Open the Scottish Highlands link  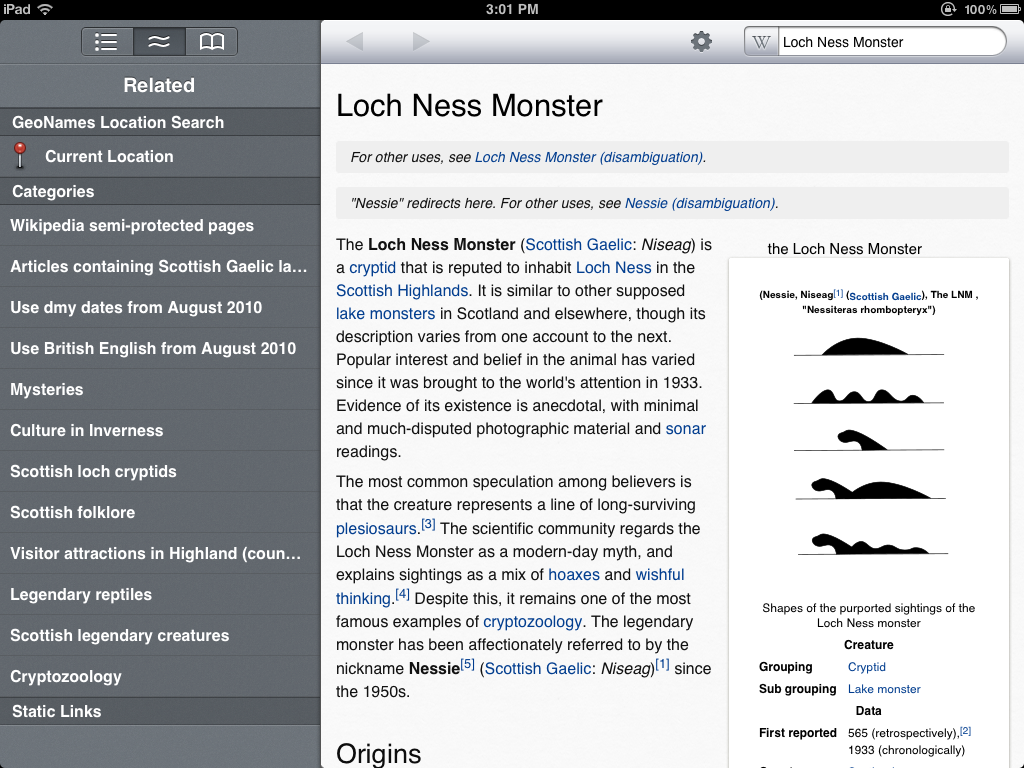click(402, 291)
